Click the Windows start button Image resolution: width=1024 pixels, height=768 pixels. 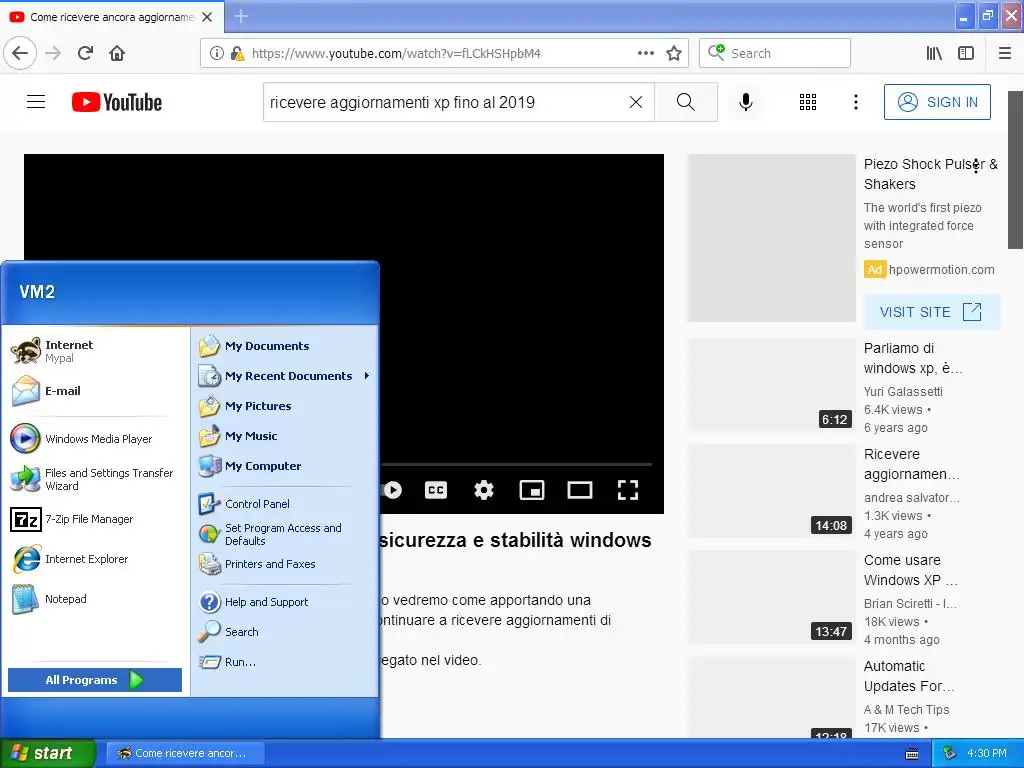pyautogui.click(x=47, y=753)
